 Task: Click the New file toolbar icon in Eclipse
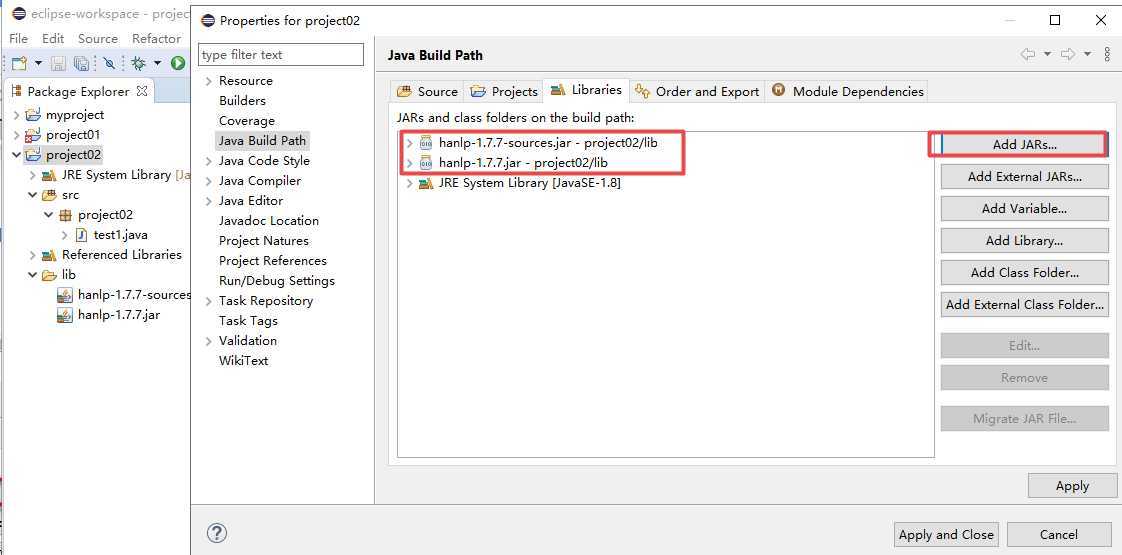(19, 64)
